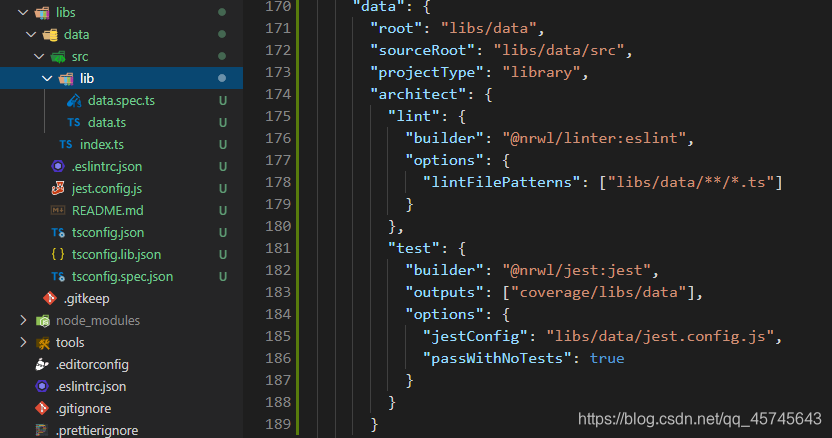
Task: Click the git icon beside .gitignore
Action: click(x=42, y=408)
